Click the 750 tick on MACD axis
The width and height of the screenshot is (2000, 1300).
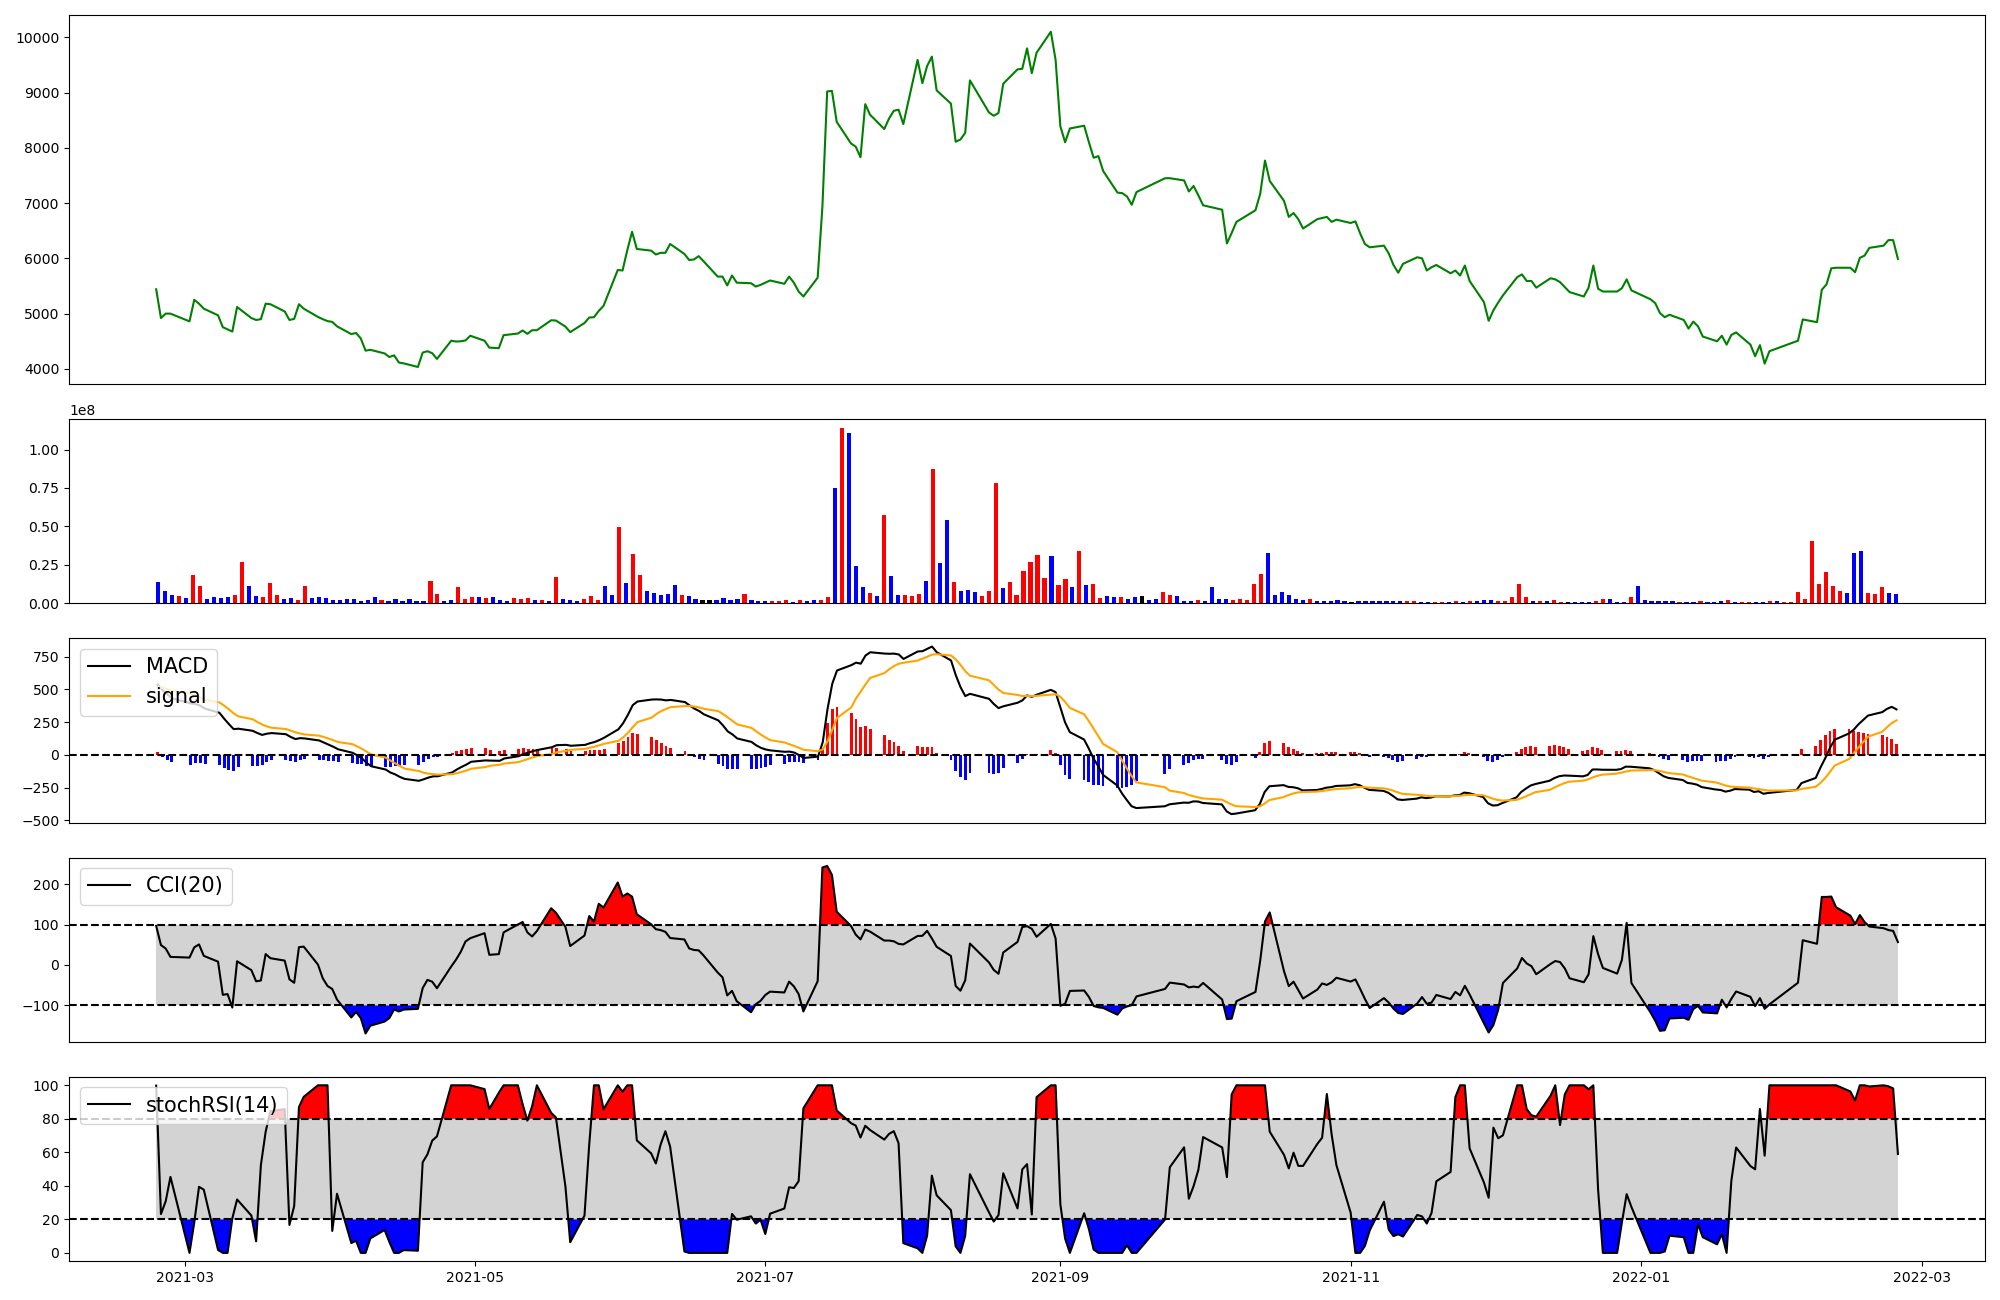tap(45, 657)
